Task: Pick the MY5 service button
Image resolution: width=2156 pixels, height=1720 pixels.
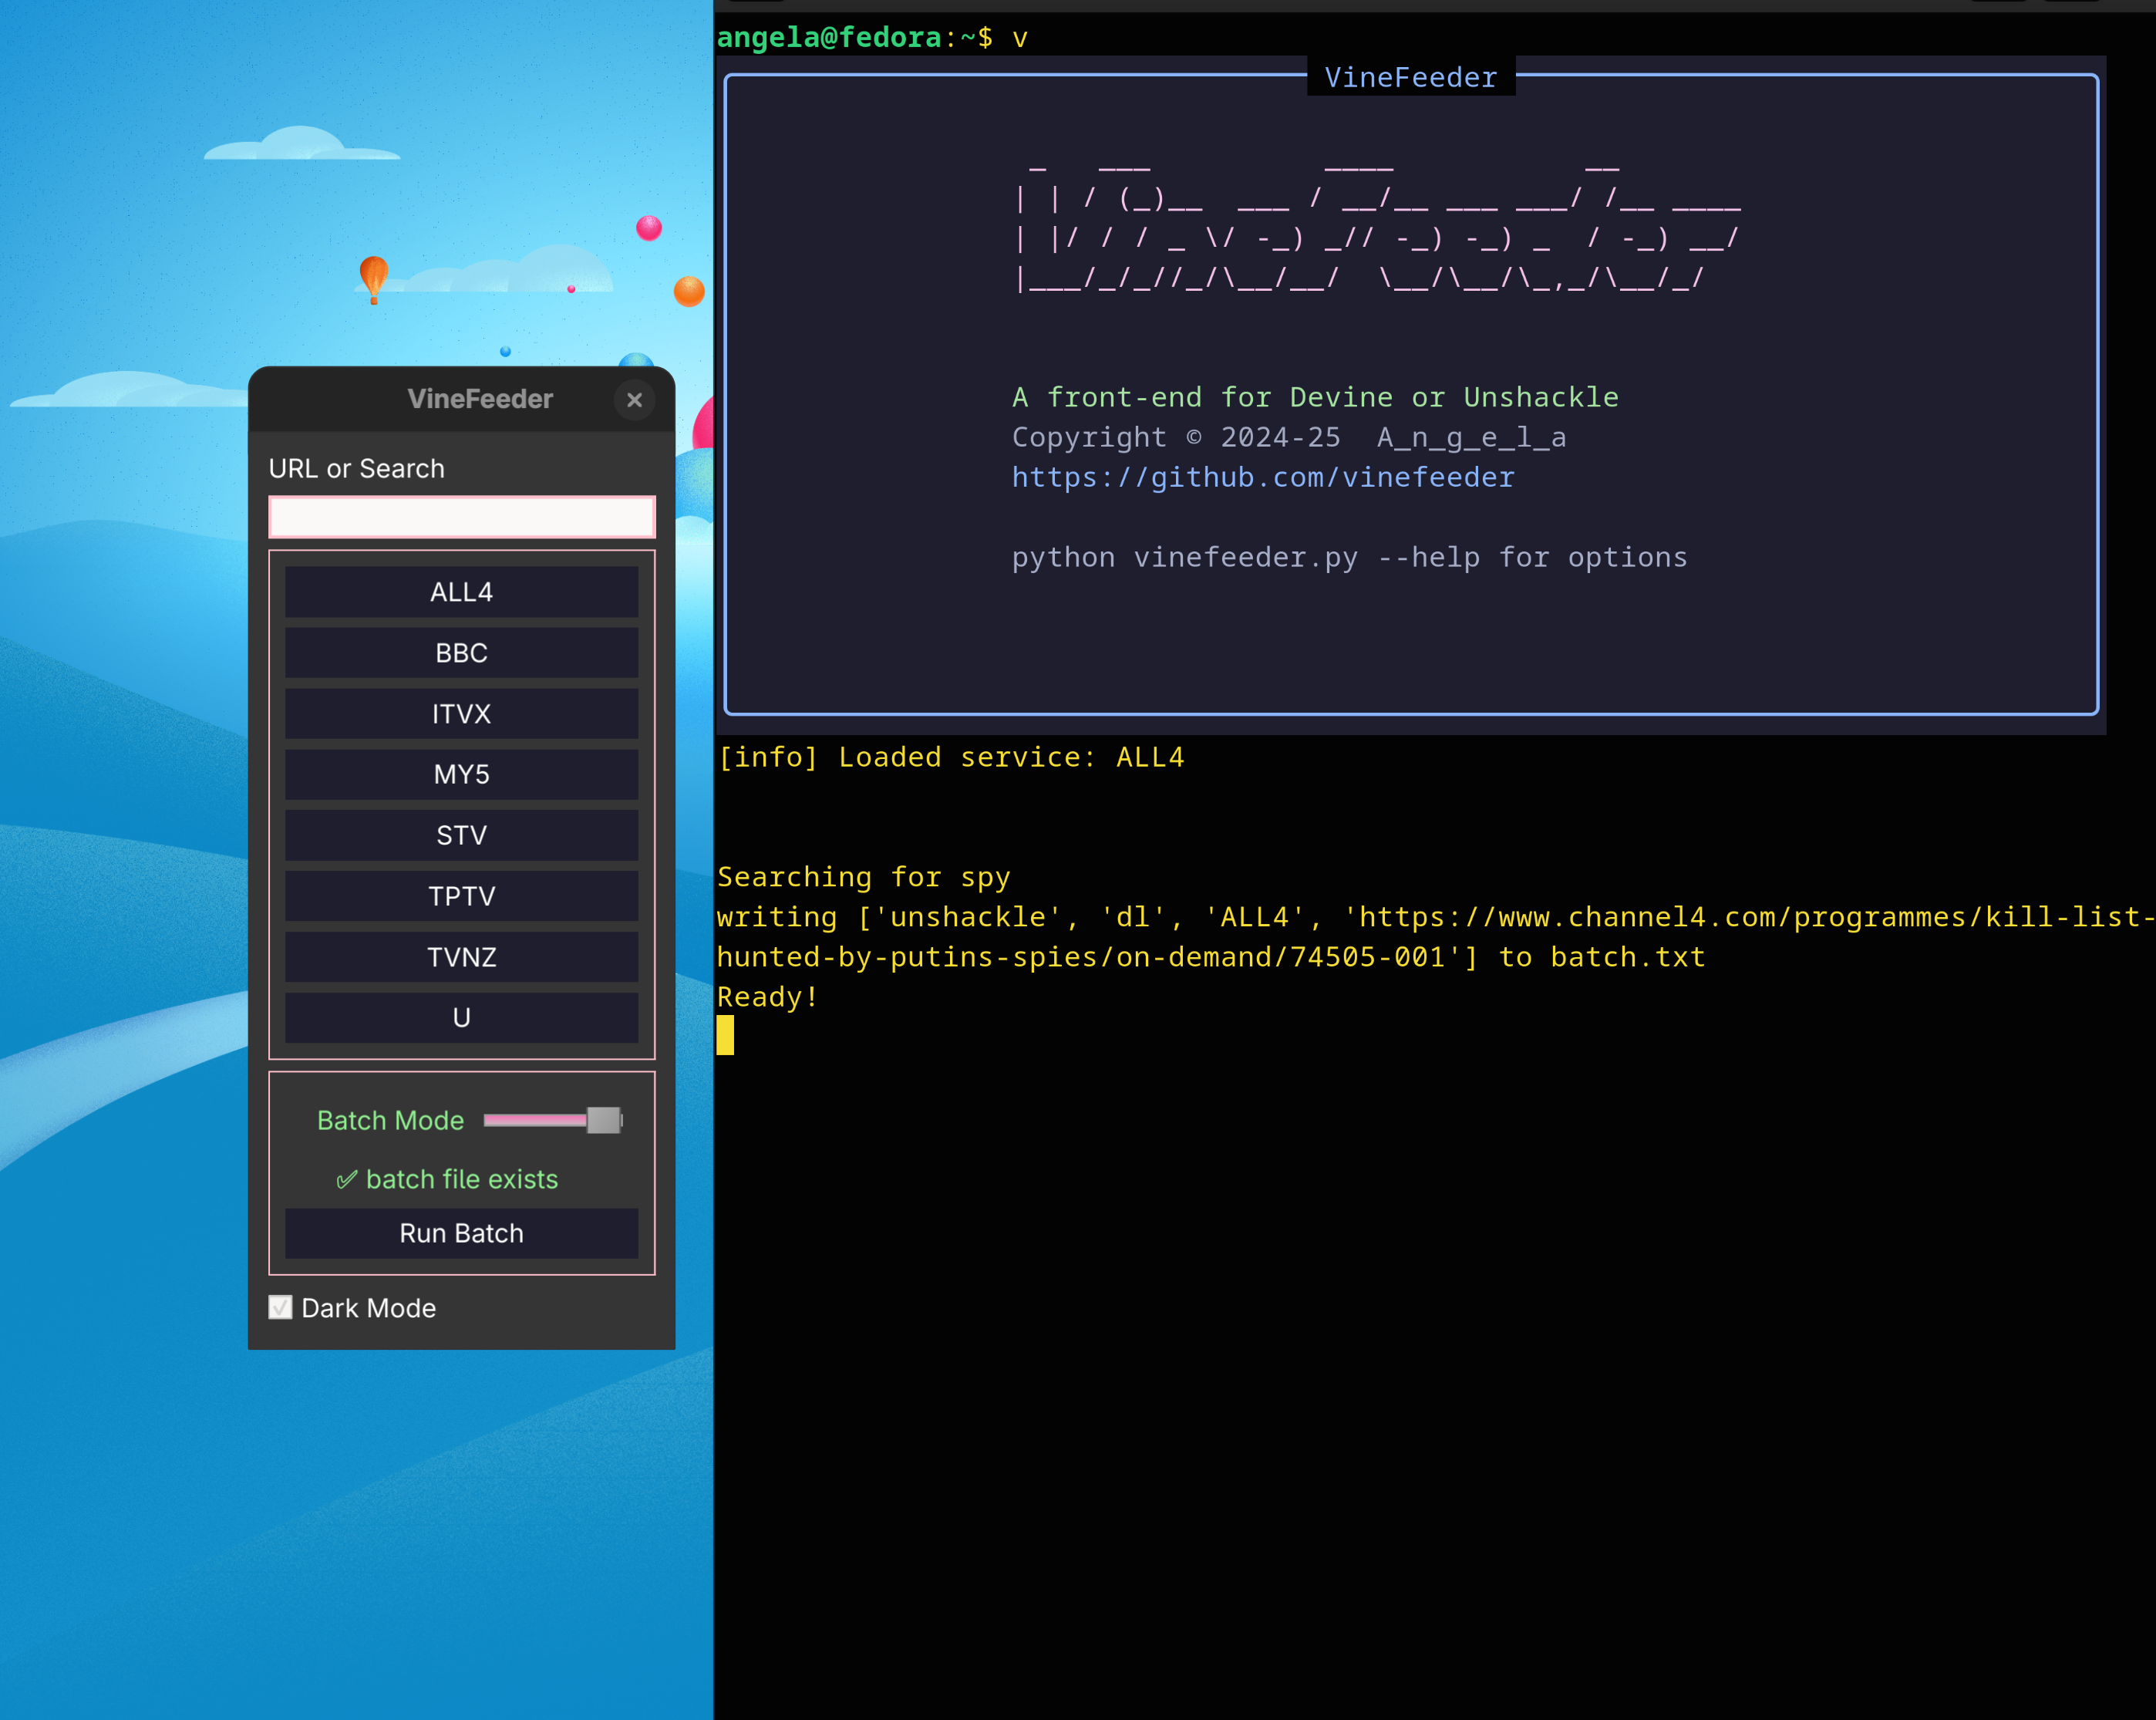Action: [x=461, y=774]
